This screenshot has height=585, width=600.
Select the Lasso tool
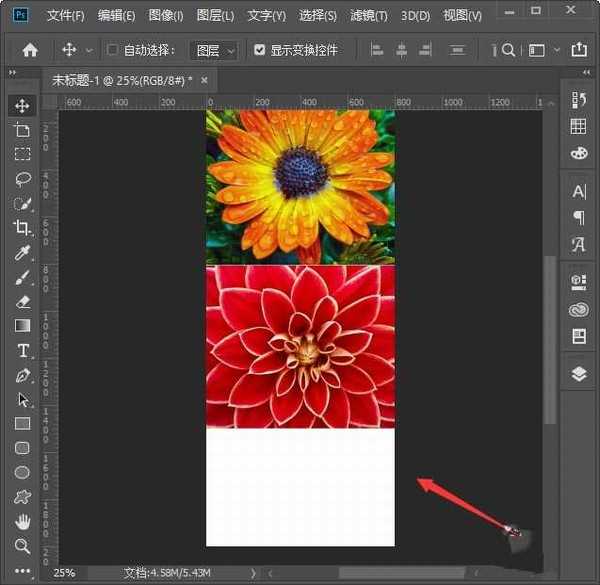(x=22, y=178)
